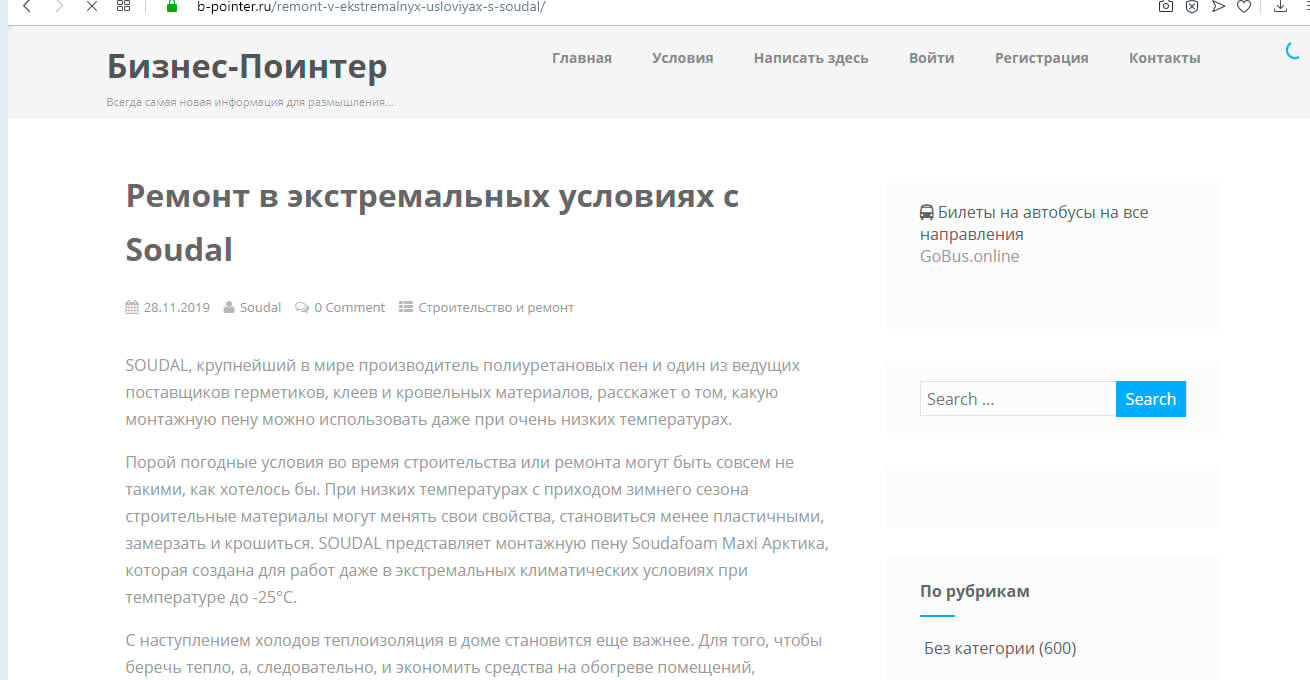Click the GoBus.online link

click(x=969, y=256)
